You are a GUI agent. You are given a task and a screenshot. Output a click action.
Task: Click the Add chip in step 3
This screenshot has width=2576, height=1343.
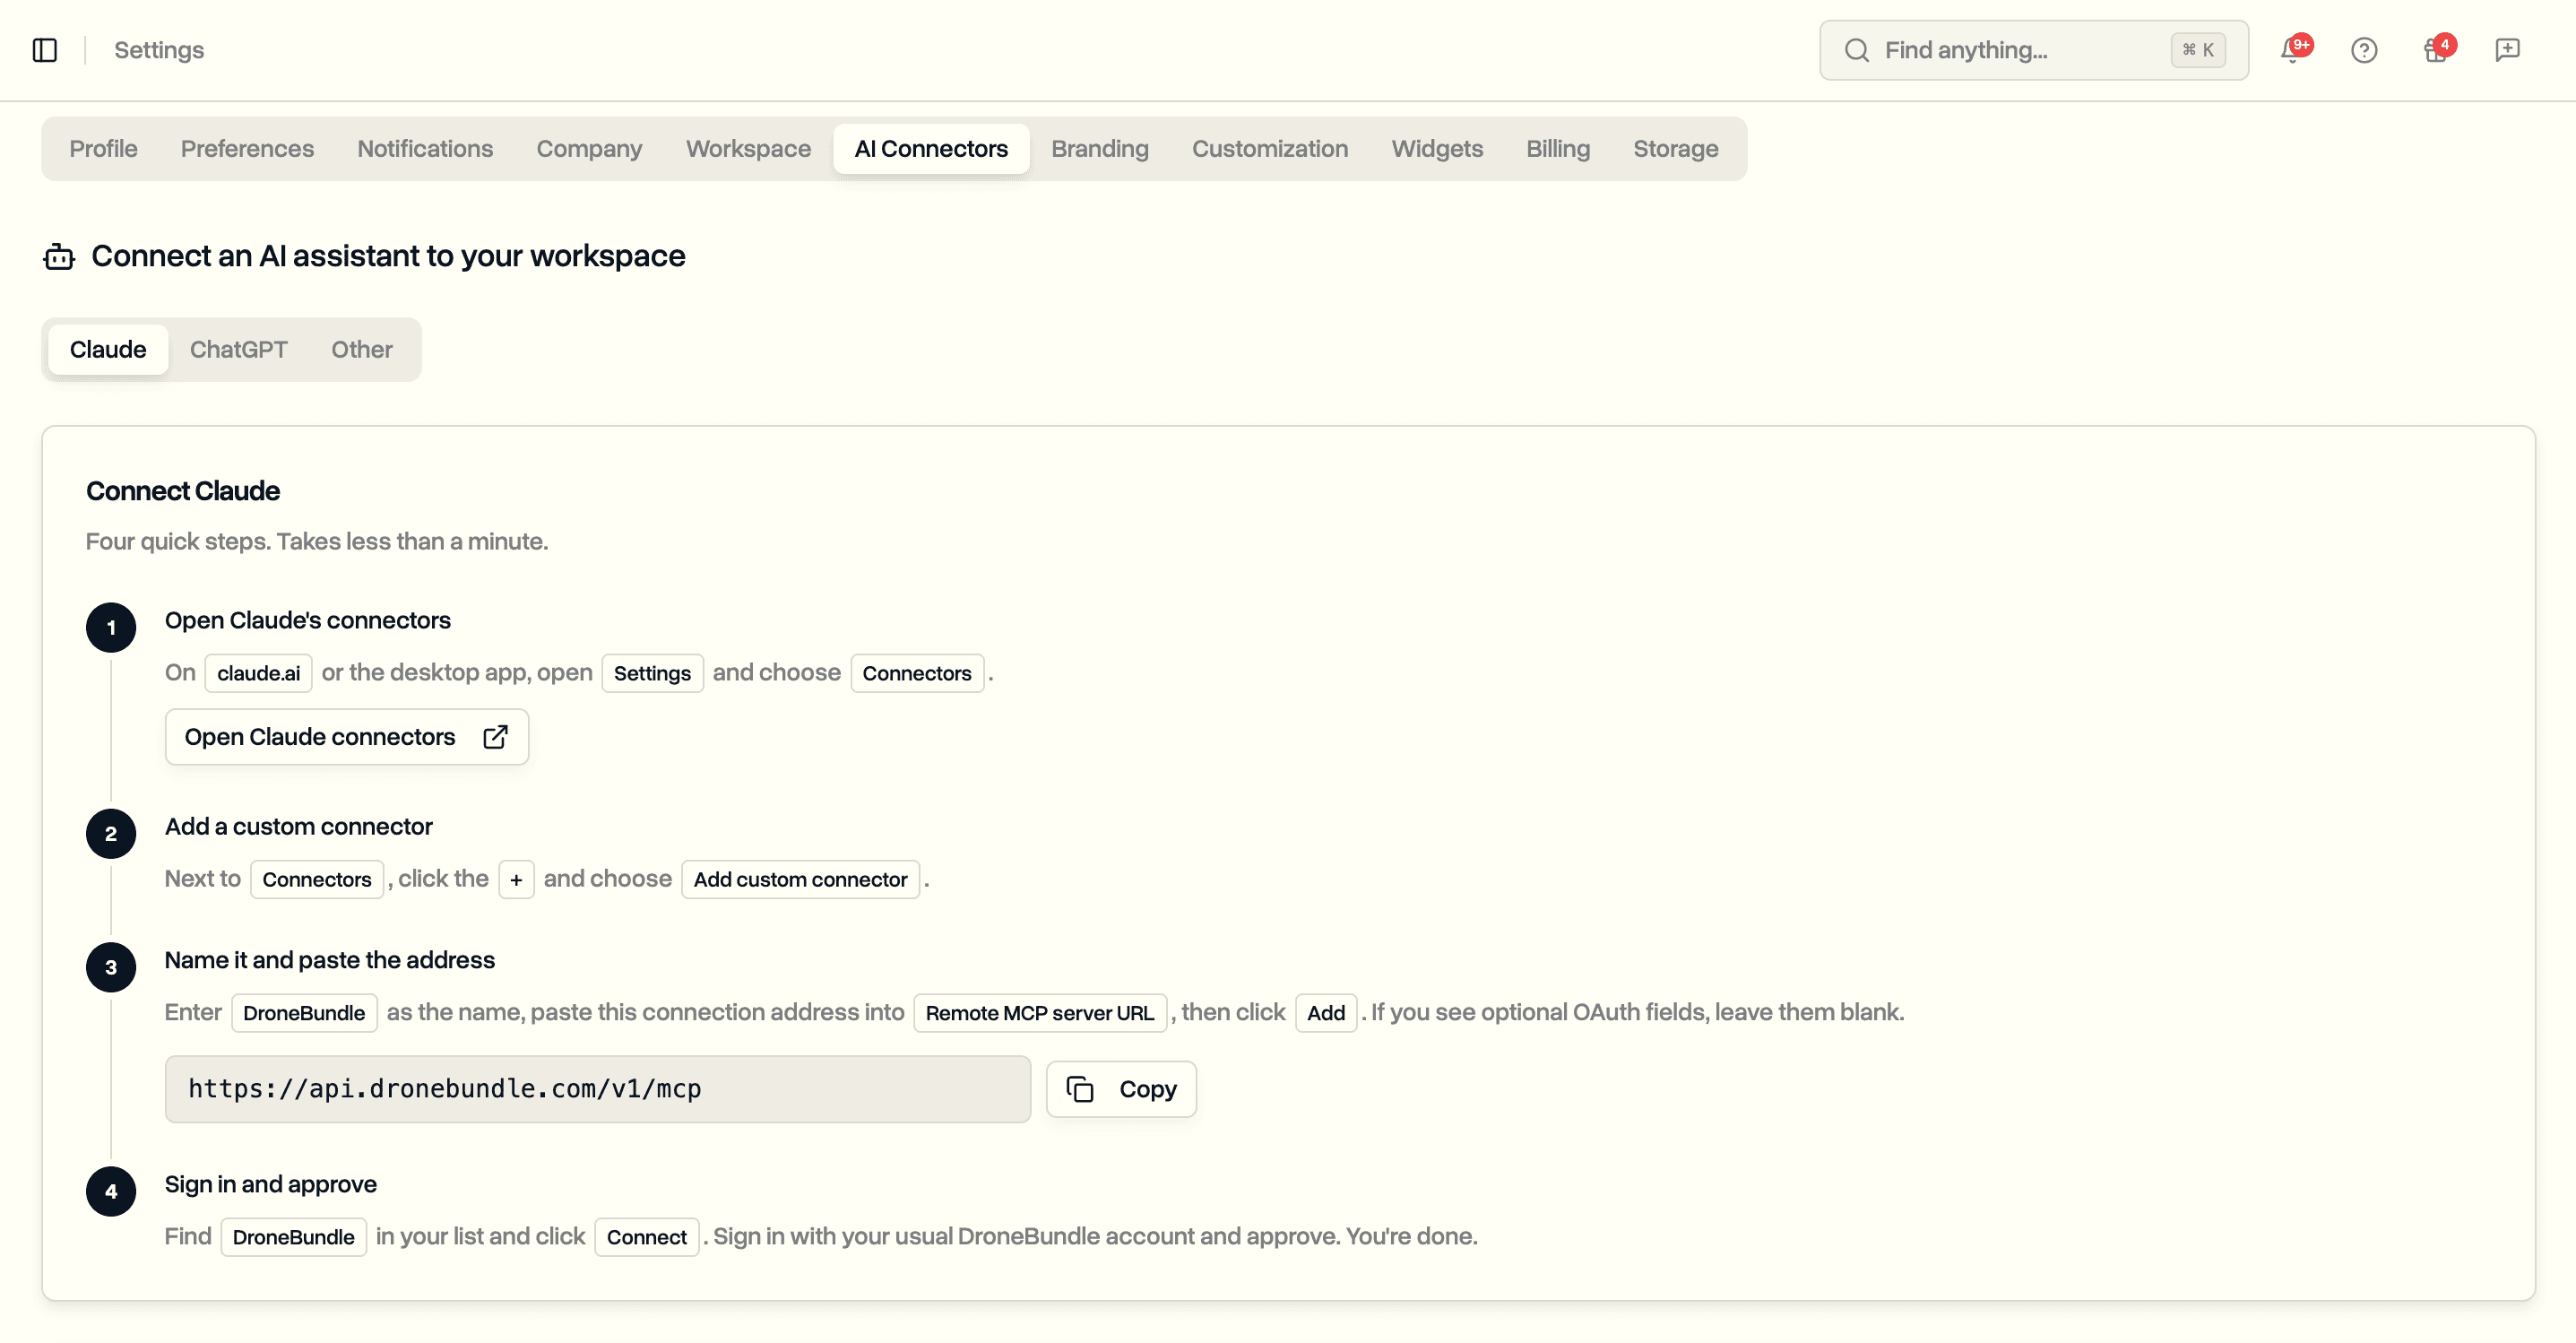(x=1326, y=1013)
